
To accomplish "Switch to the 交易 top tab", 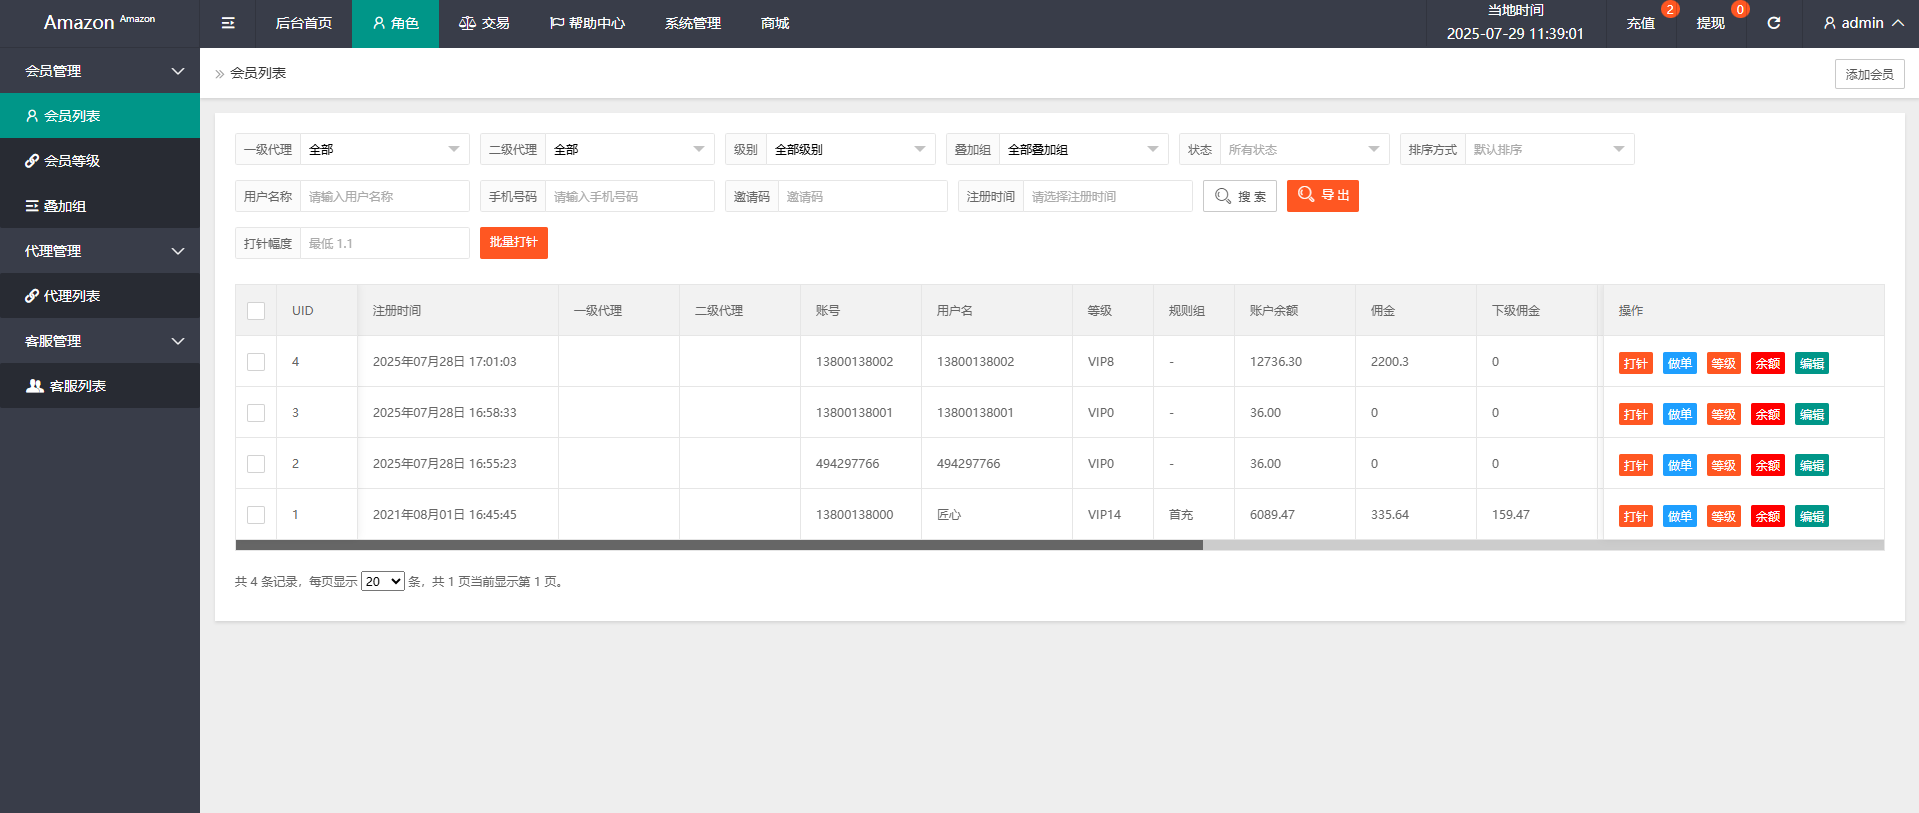I will pyautogui.click(x=484, y=23).
